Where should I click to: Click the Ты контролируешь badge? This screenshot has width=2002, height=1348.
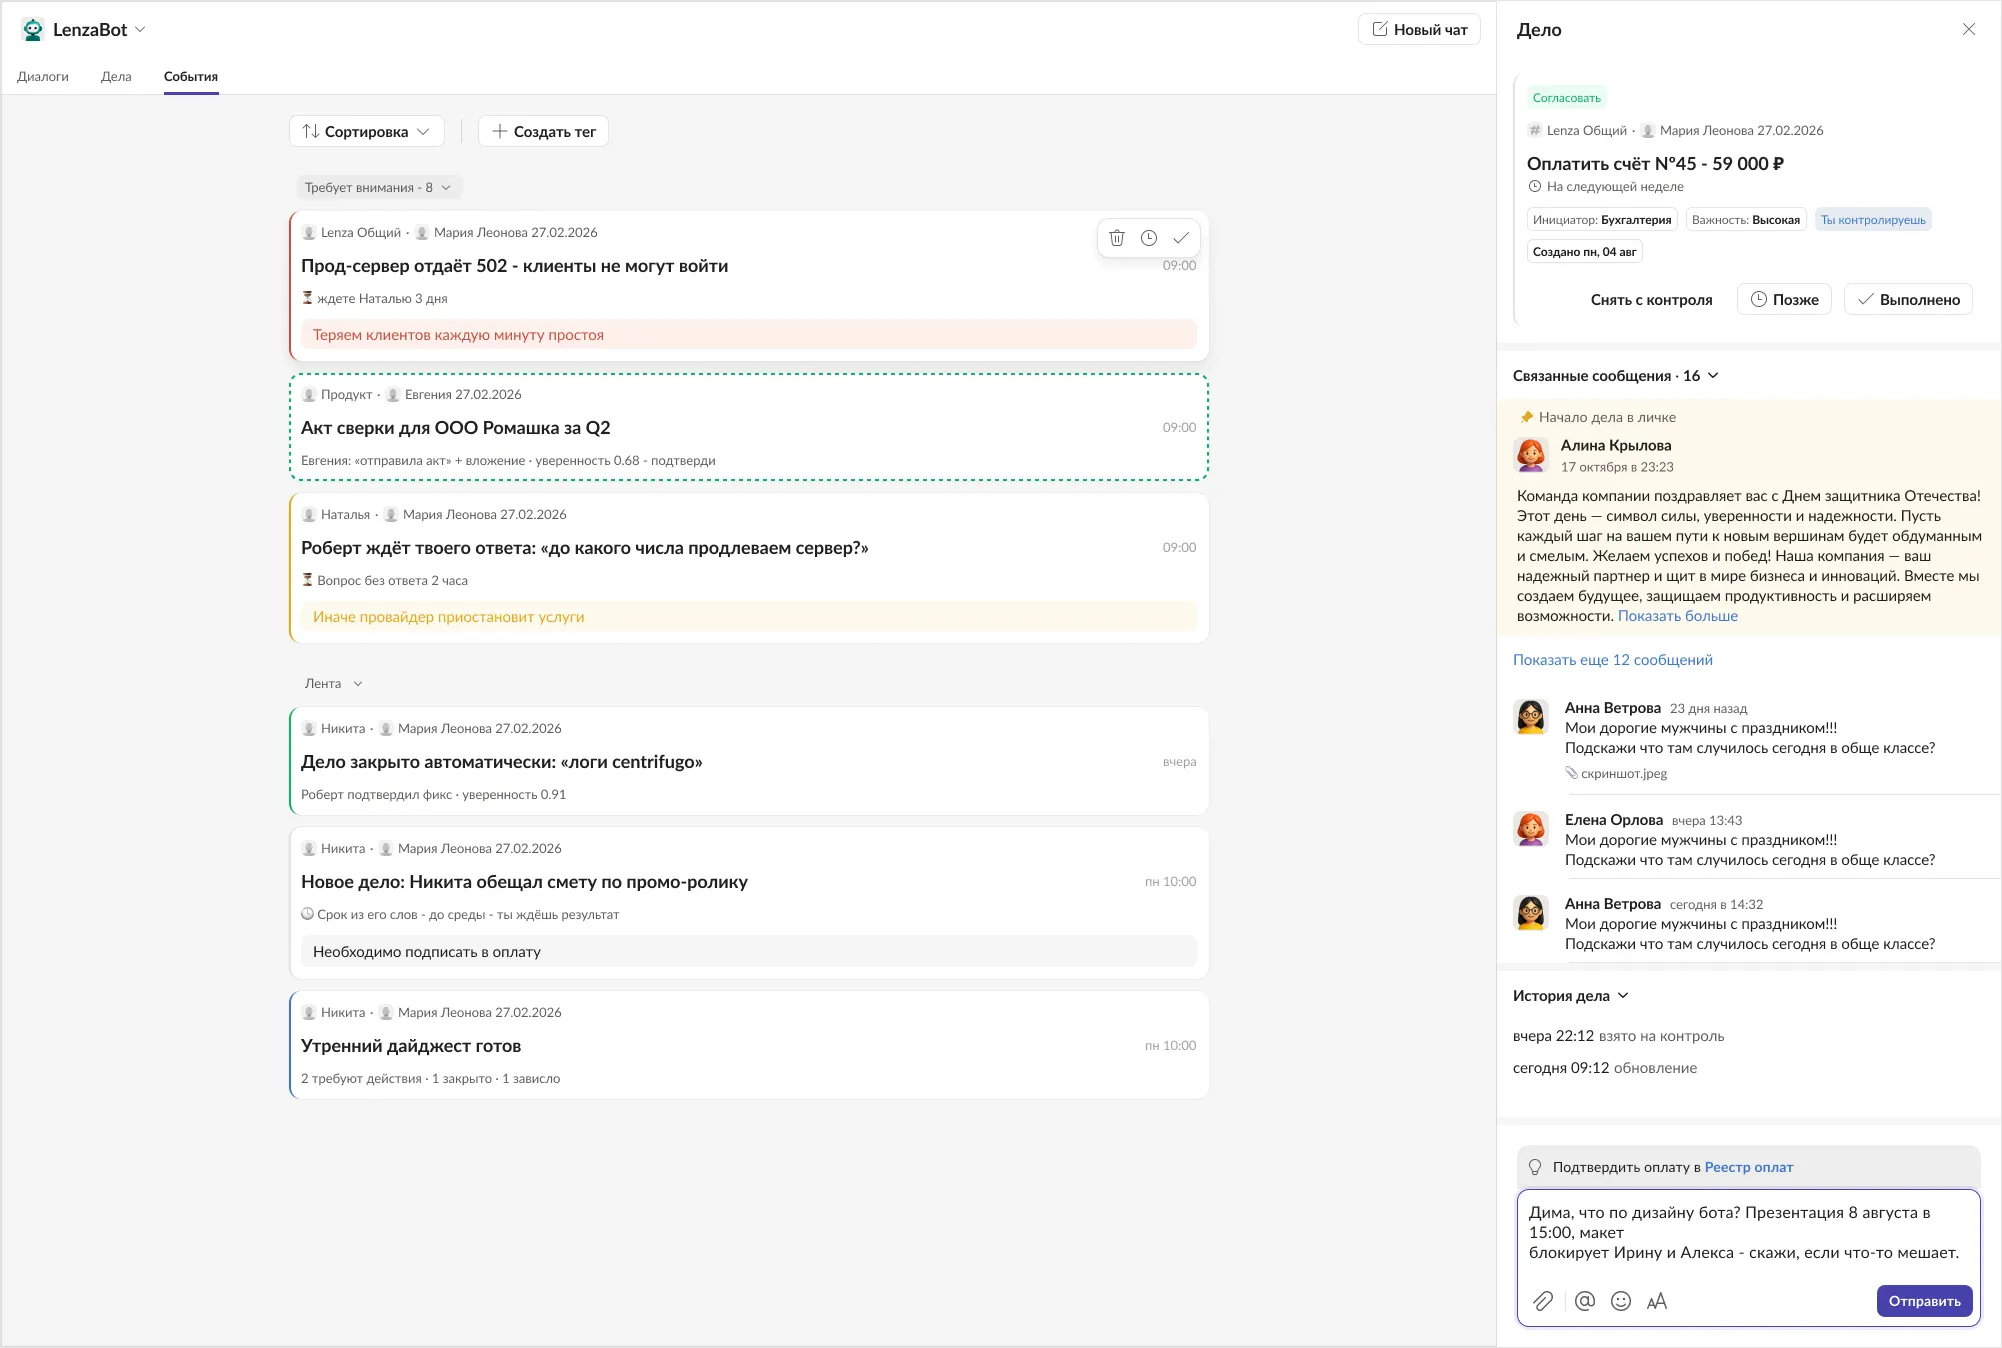(x=1873, y=219)
